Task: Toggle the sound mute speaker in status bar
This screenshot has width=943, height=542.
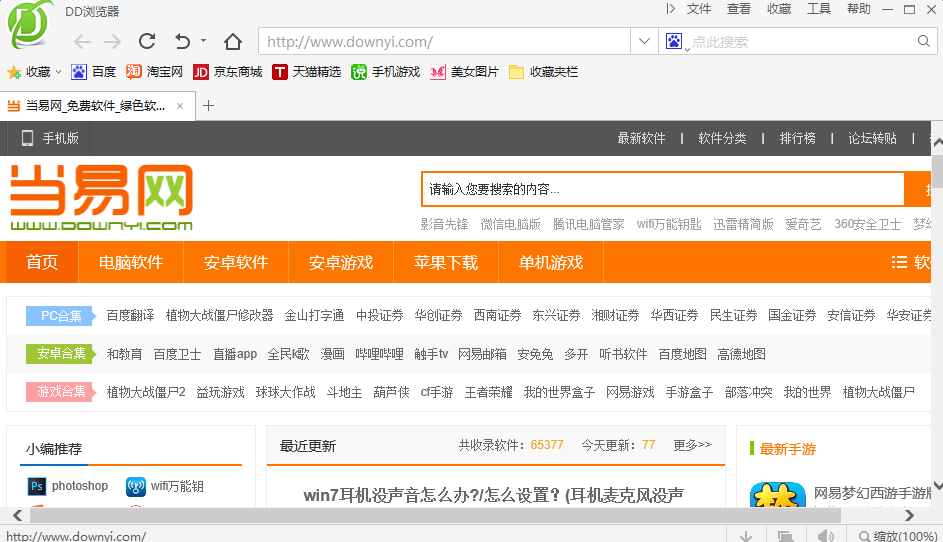Action: click(825, 536)
